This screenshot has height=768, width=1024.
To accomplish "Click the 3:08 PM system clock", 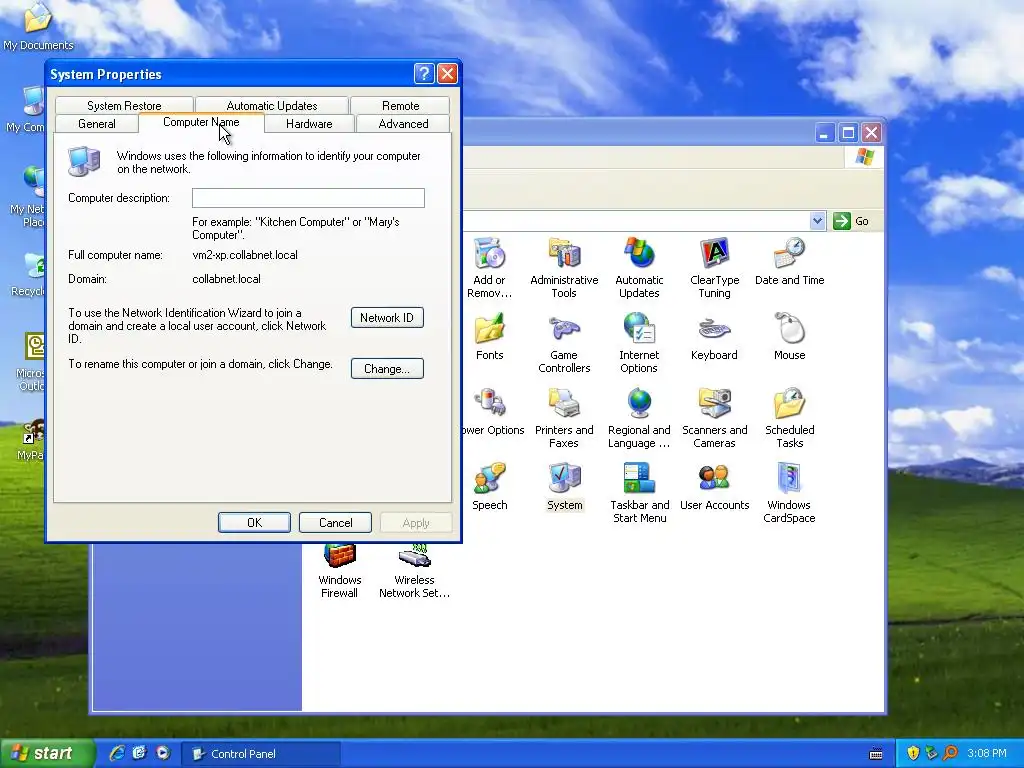I will coord(987,753).
